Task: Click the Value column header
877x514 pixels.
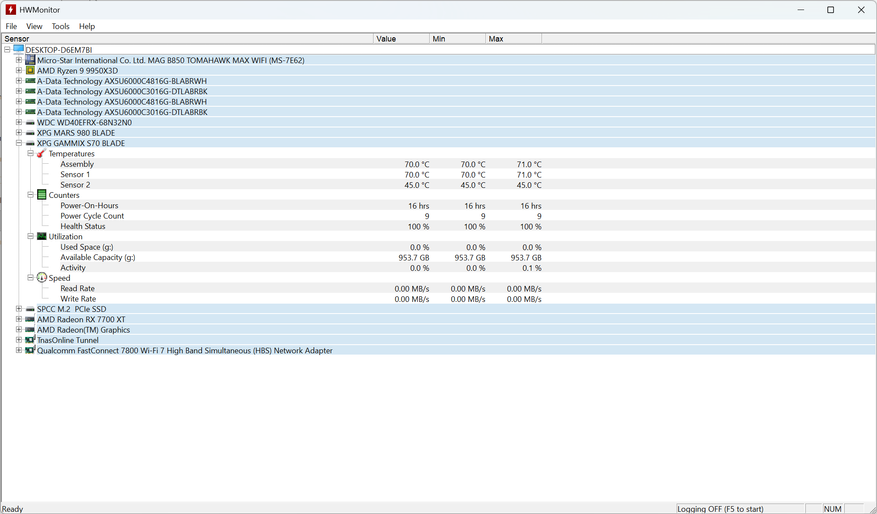Action: coord(402,39)
